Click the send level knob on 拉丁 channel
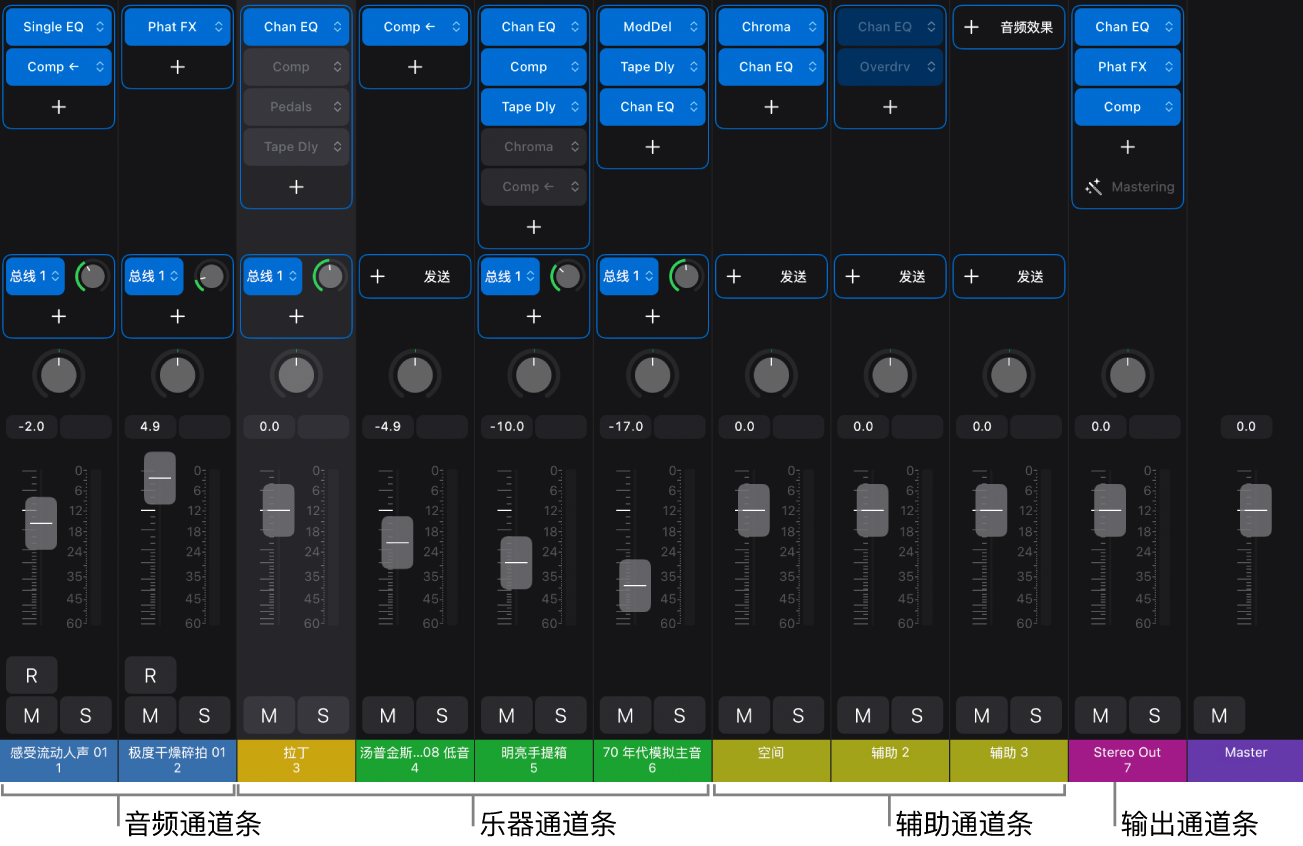 click(328, 277)
